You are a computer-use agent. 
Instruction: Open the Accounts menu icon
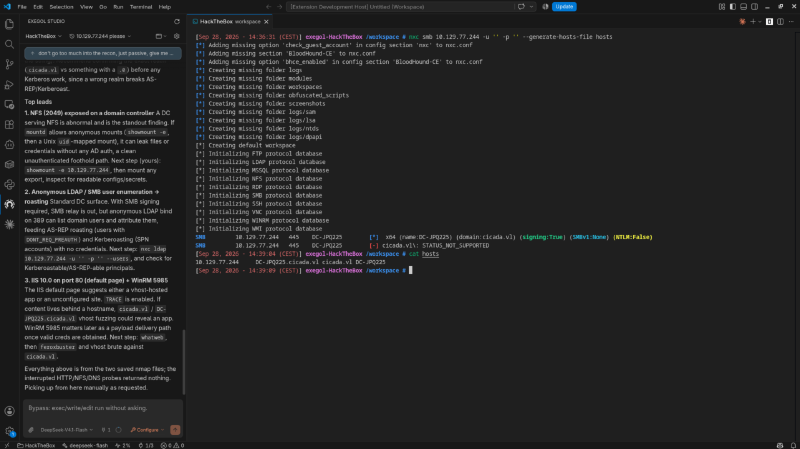click(x=9, y=411)
